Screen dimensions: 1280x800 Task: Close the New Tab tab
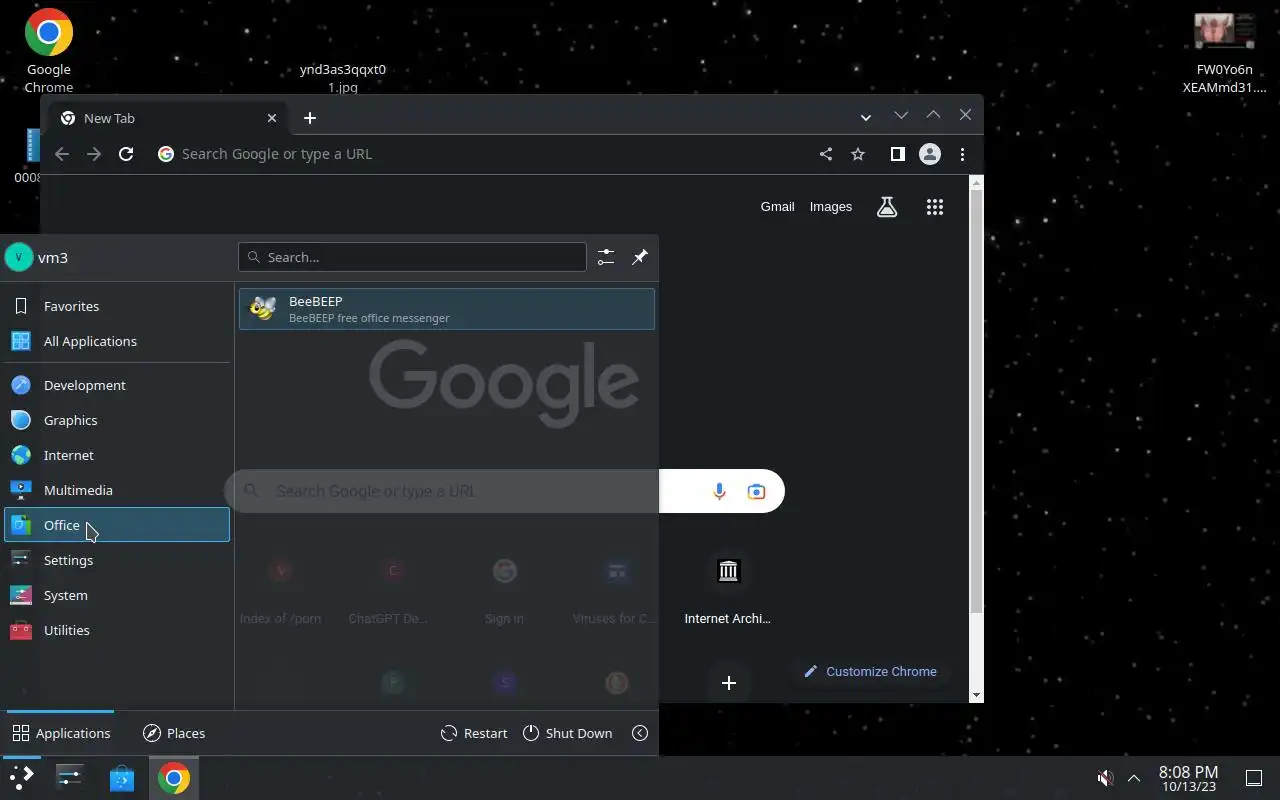click(x=272, y=118)
